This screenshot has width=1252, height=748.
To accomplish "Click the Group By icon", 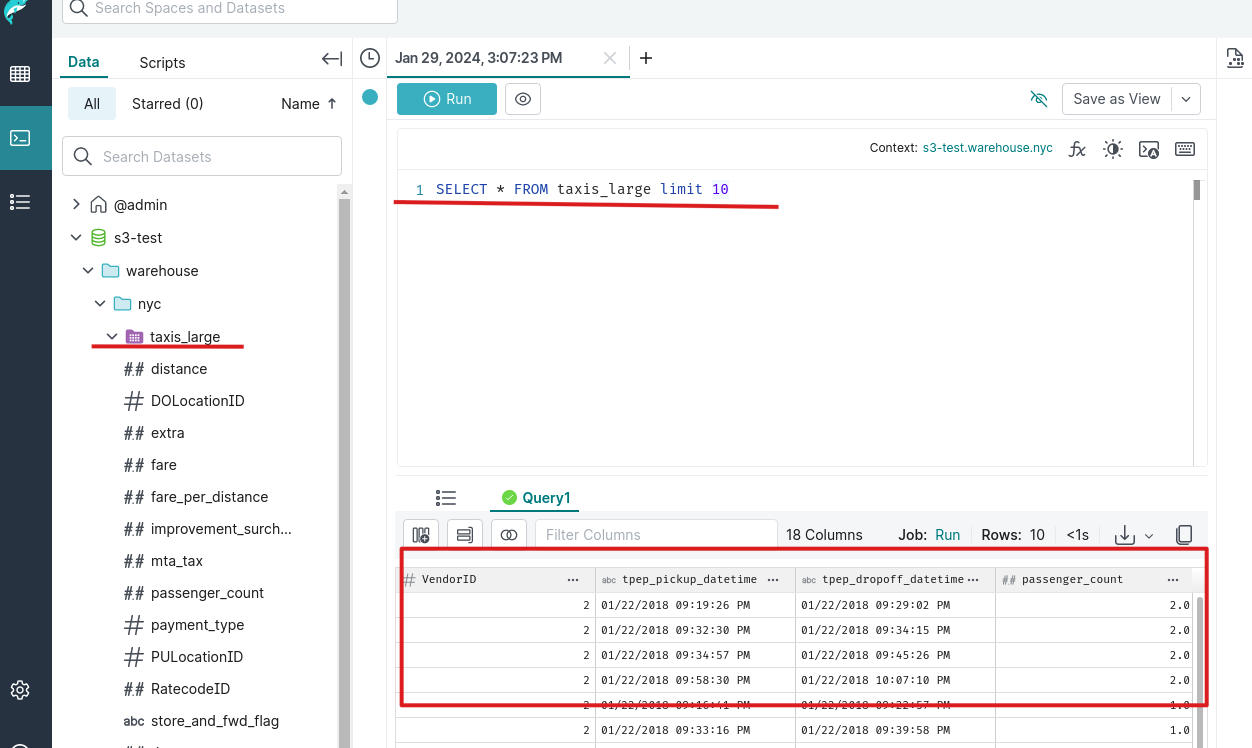I will click(465, 535).
